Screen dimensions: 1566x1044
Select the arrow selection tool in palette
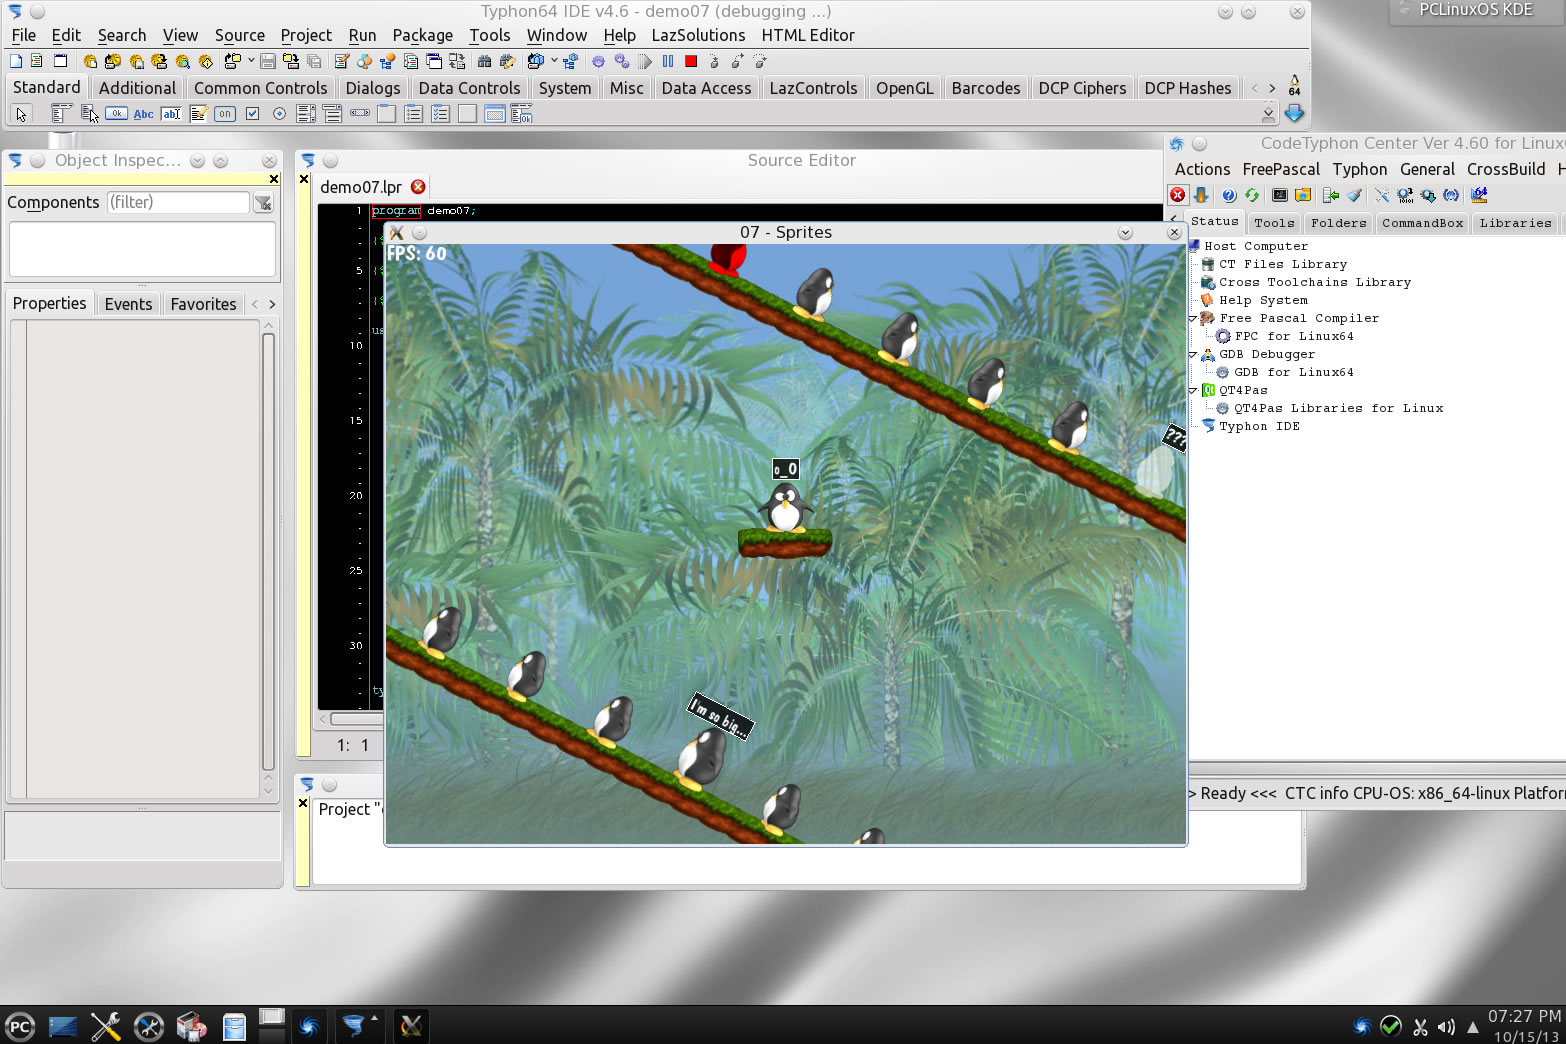tap(21, 114)
